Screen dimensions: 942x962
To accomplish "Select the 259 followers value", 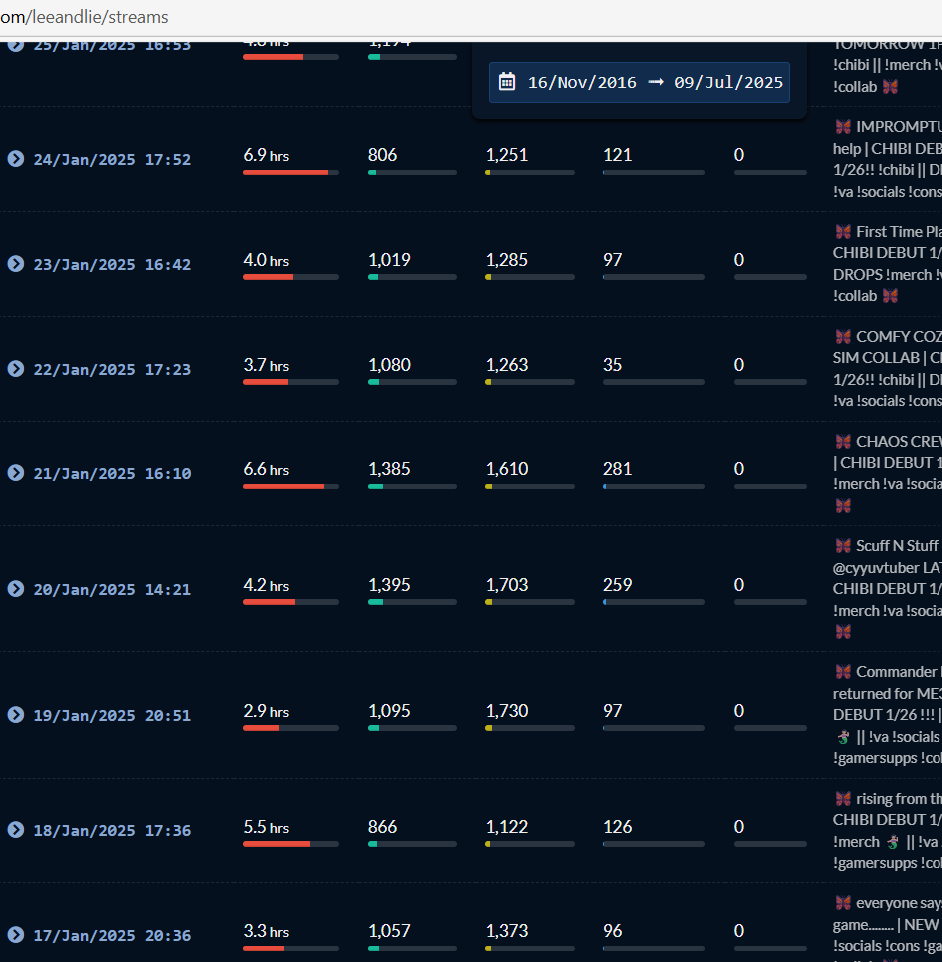I will (617, 585).
